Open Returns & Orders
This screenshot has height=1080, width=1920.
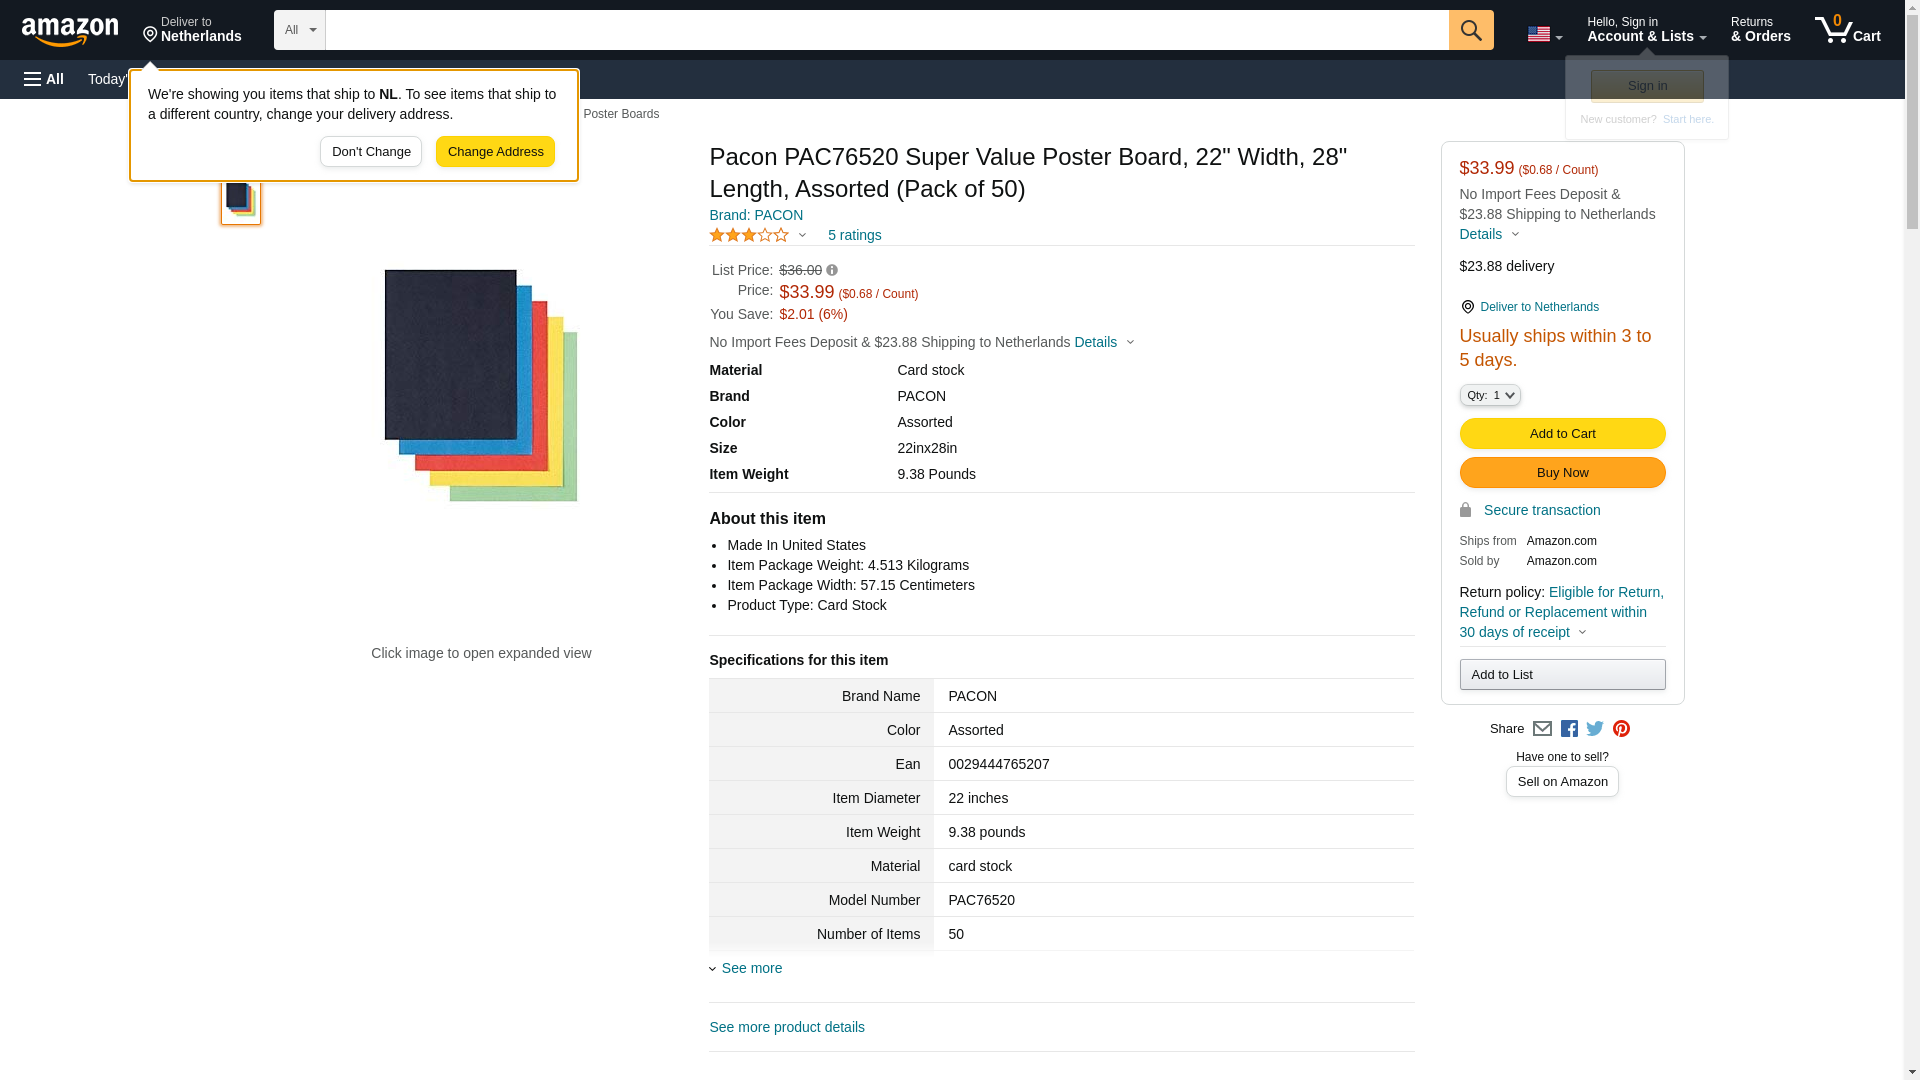coord(1760,30)
